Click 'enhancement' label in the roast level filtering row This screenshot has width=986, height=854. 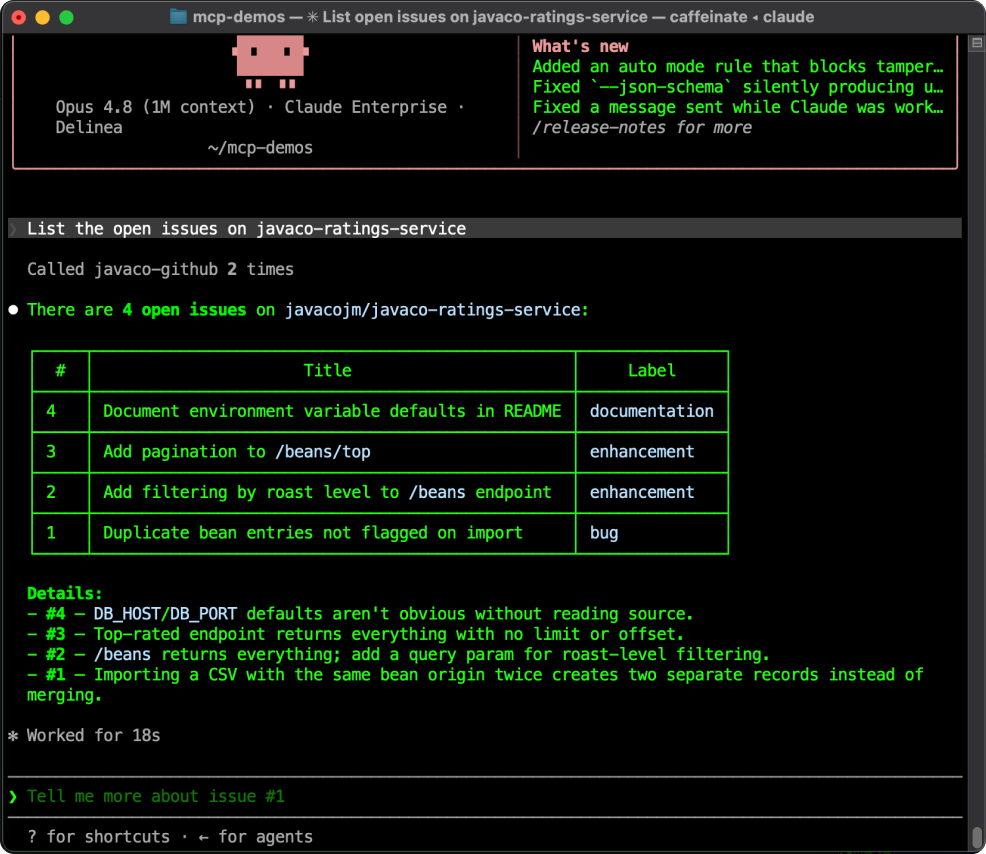[642, 492]
